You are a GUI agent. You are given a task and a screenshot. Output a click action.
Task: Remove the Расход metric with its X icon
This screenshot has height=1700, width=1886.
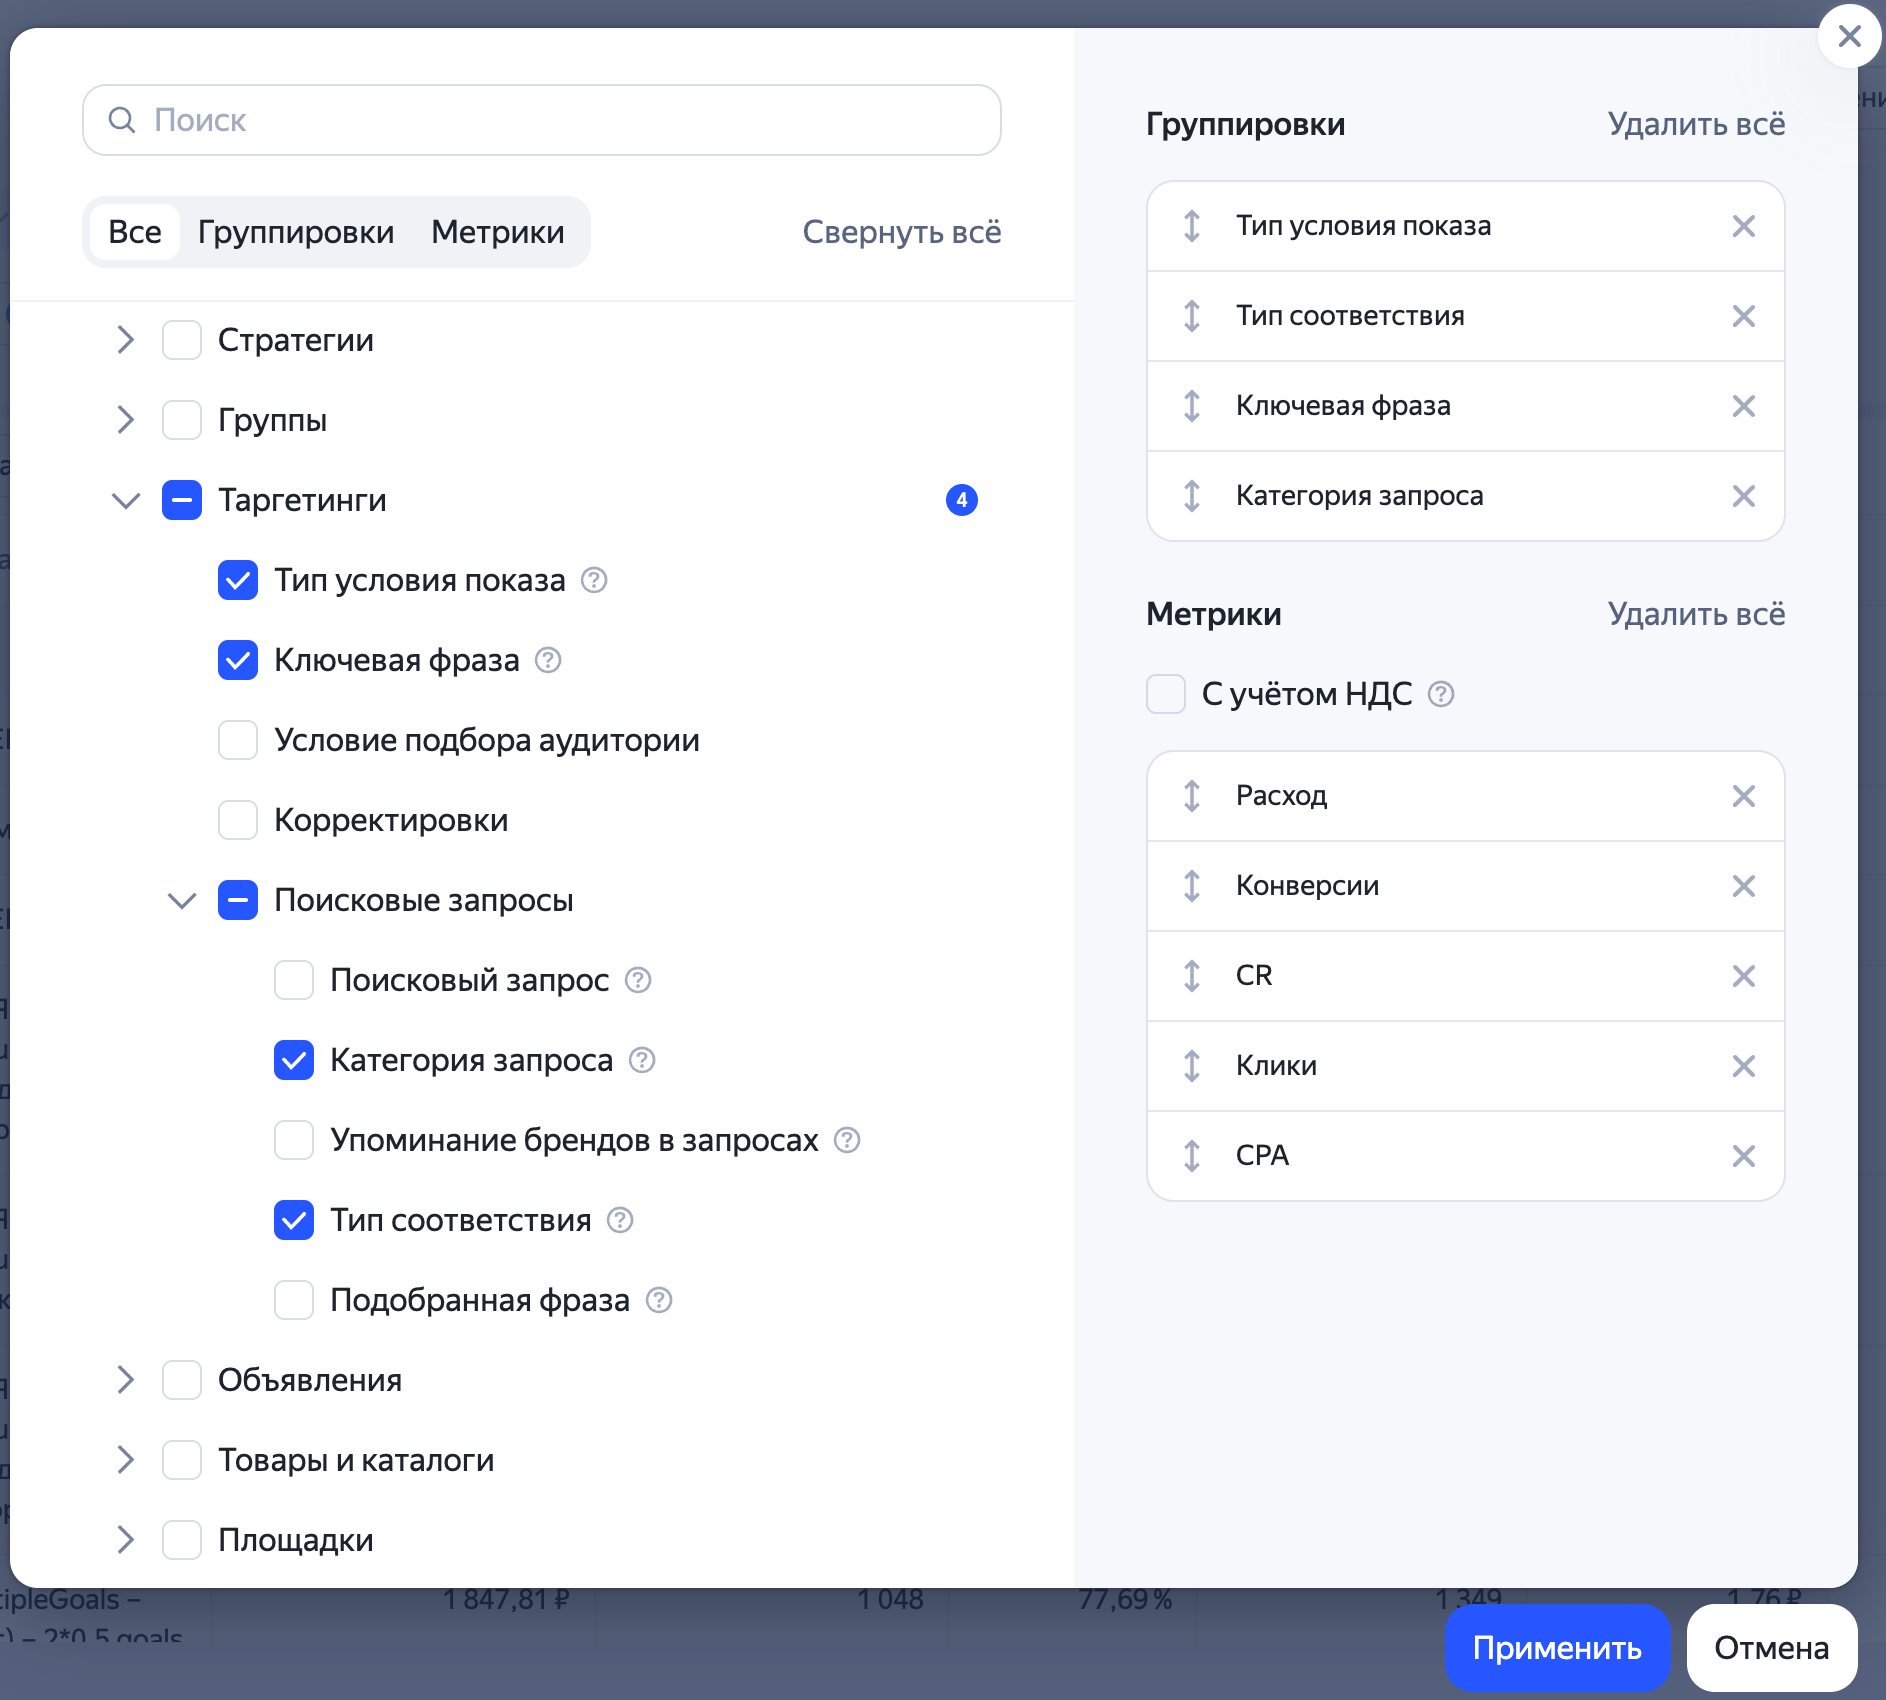tap(1743, 796)
